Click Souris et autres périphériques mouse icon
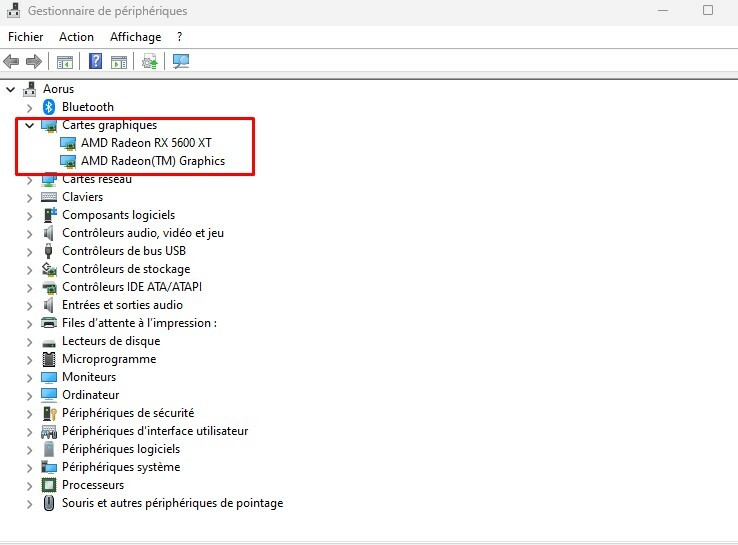Viewport: 738px width, 545px height. (48, 503)
